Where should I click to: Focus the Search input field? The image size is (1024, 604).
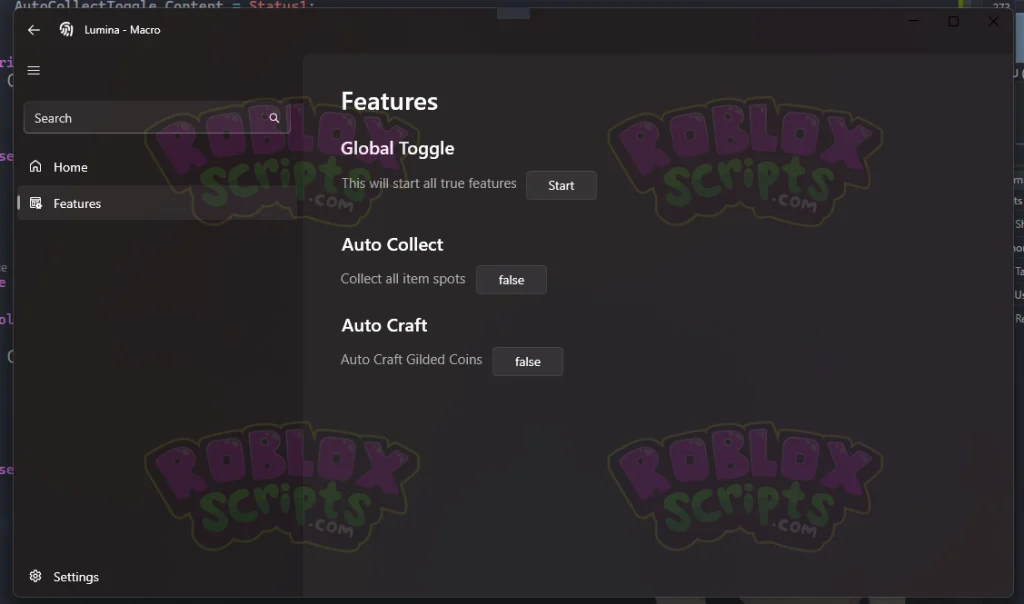(x=157, y=118)
